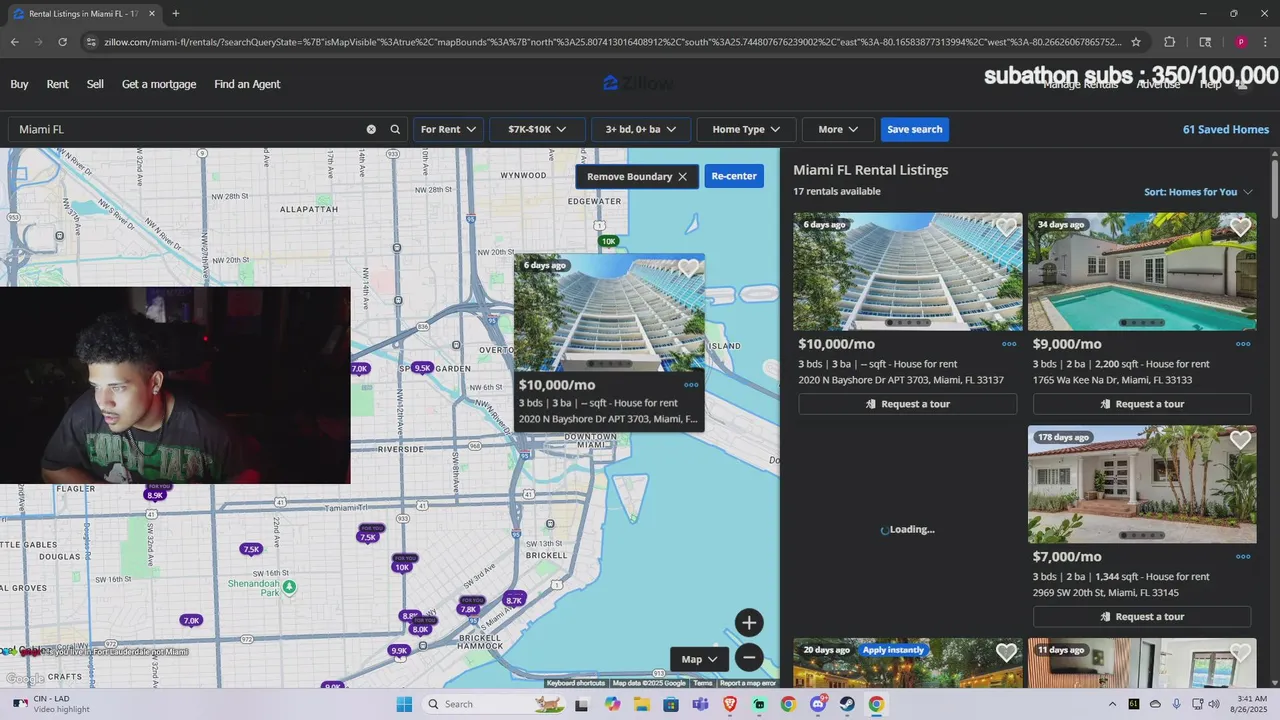Select the 9.5K map price marker
Screen dimensions: 1280x720
pos(422,368)
